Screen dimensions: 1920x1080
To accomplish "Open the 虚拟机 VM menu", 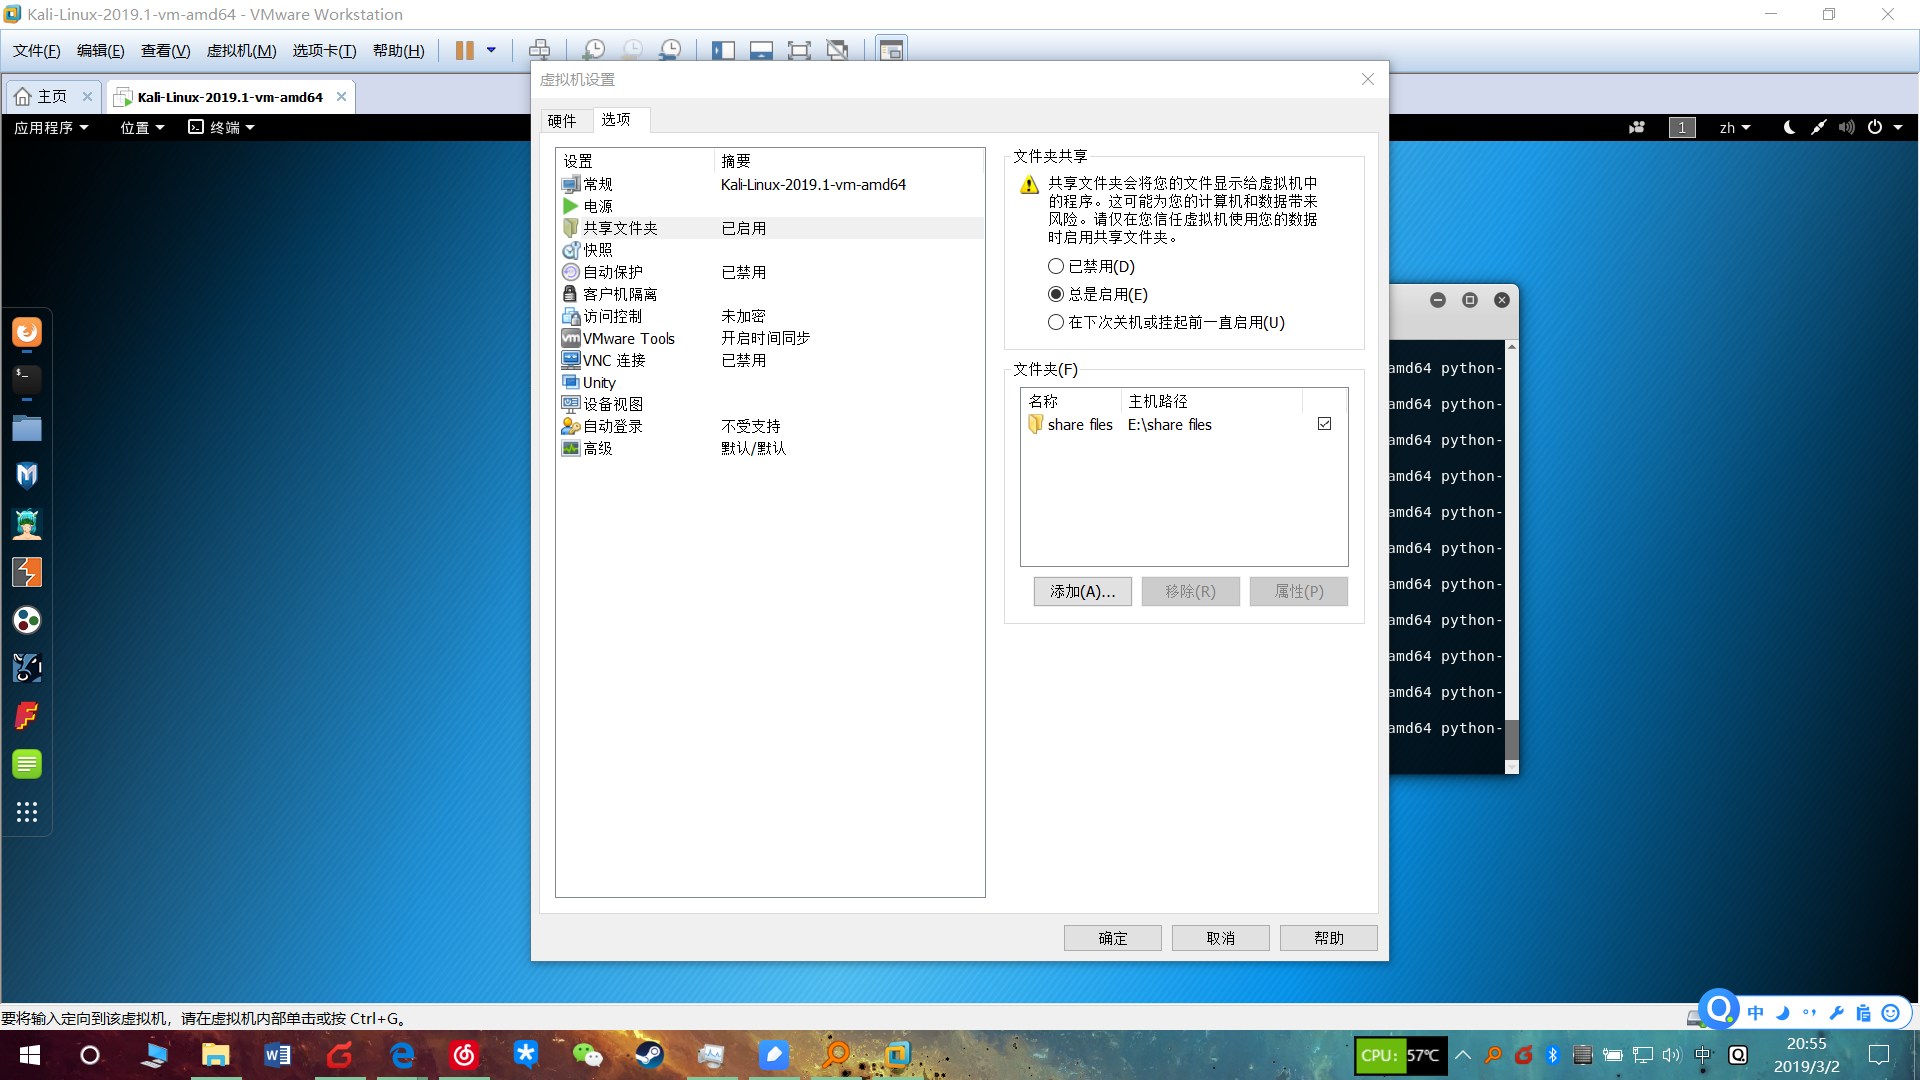I will coord(241,51).
